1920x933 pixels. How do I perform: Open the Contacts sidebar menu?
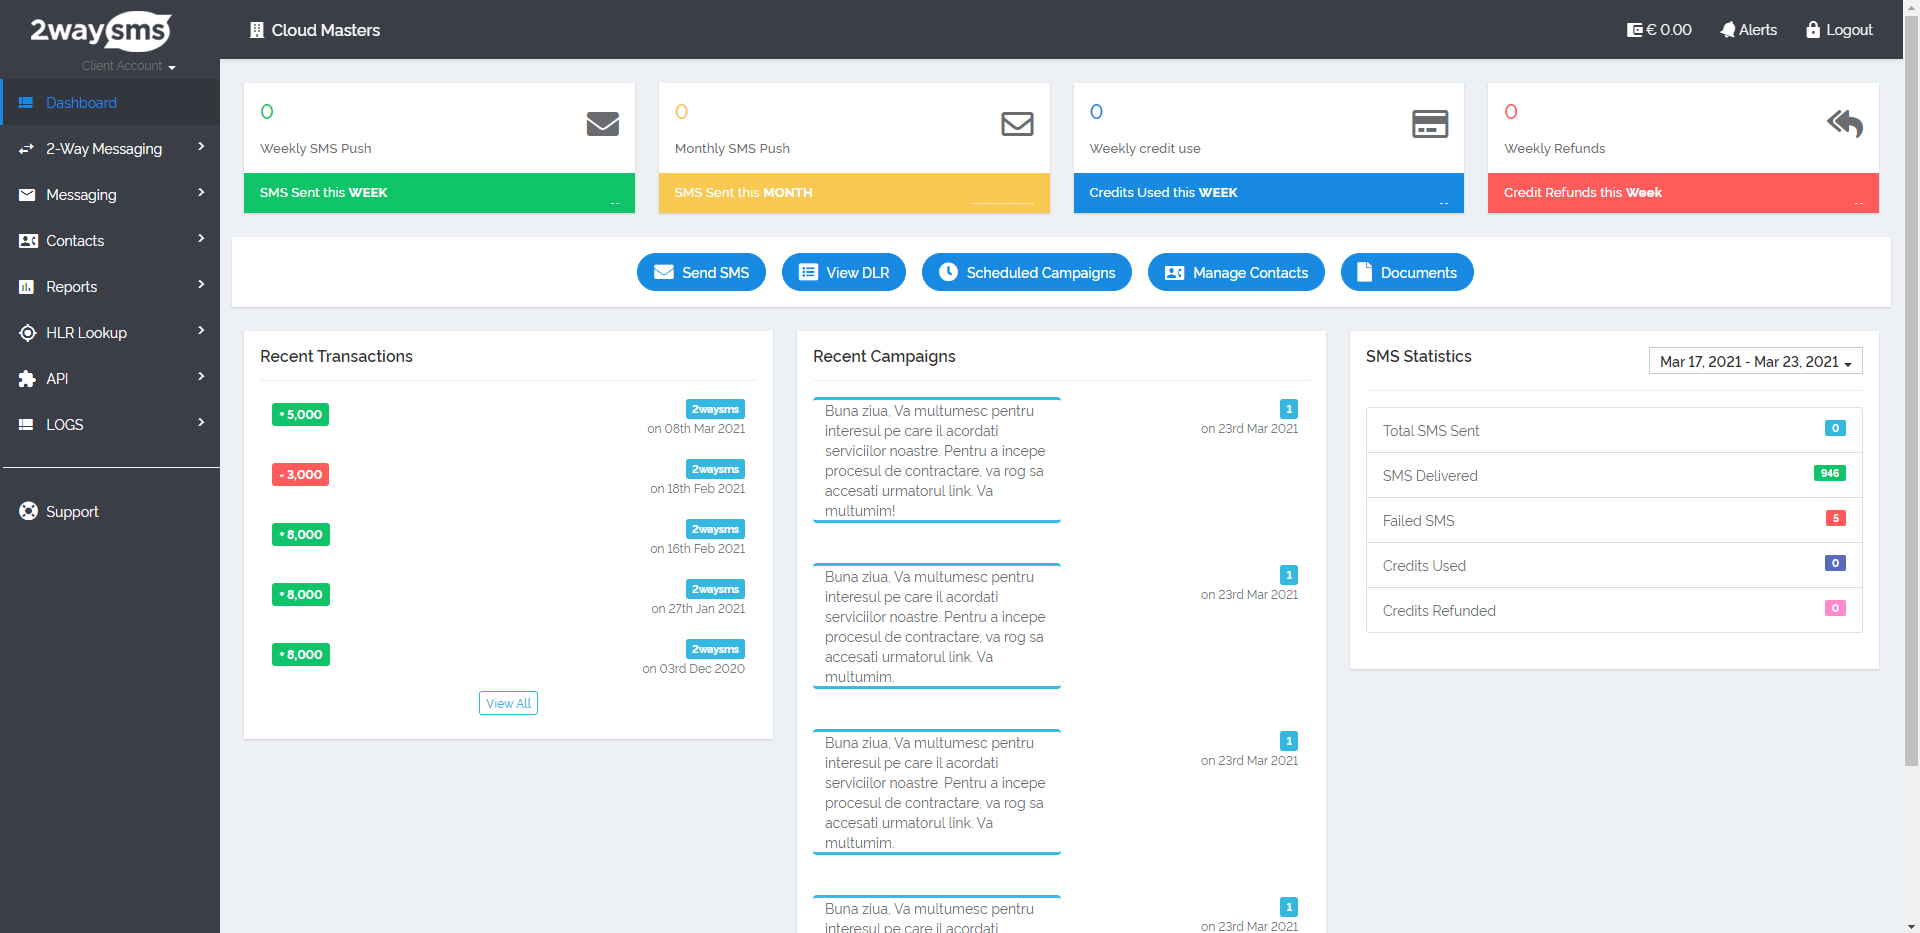tap(75, 241)
